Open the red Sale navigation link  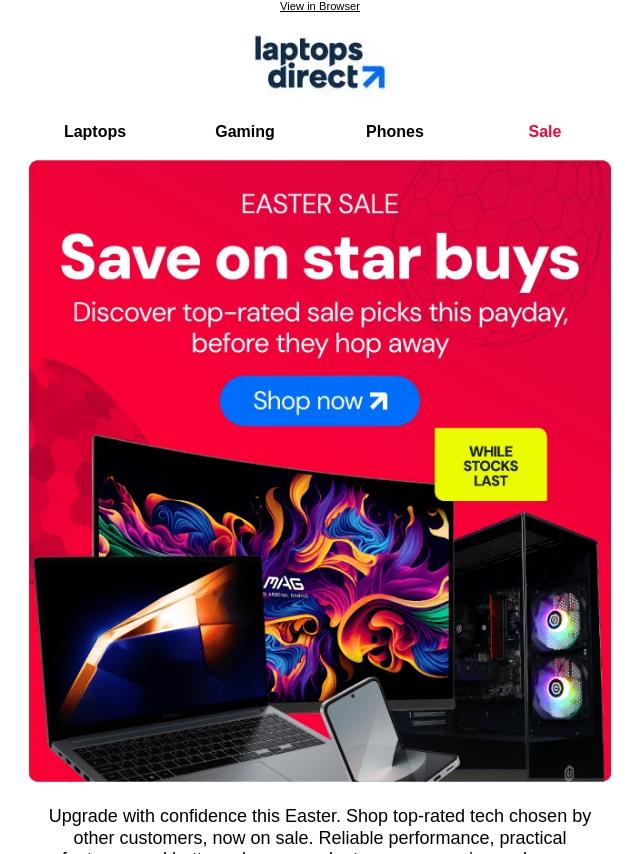coord(544,131)
